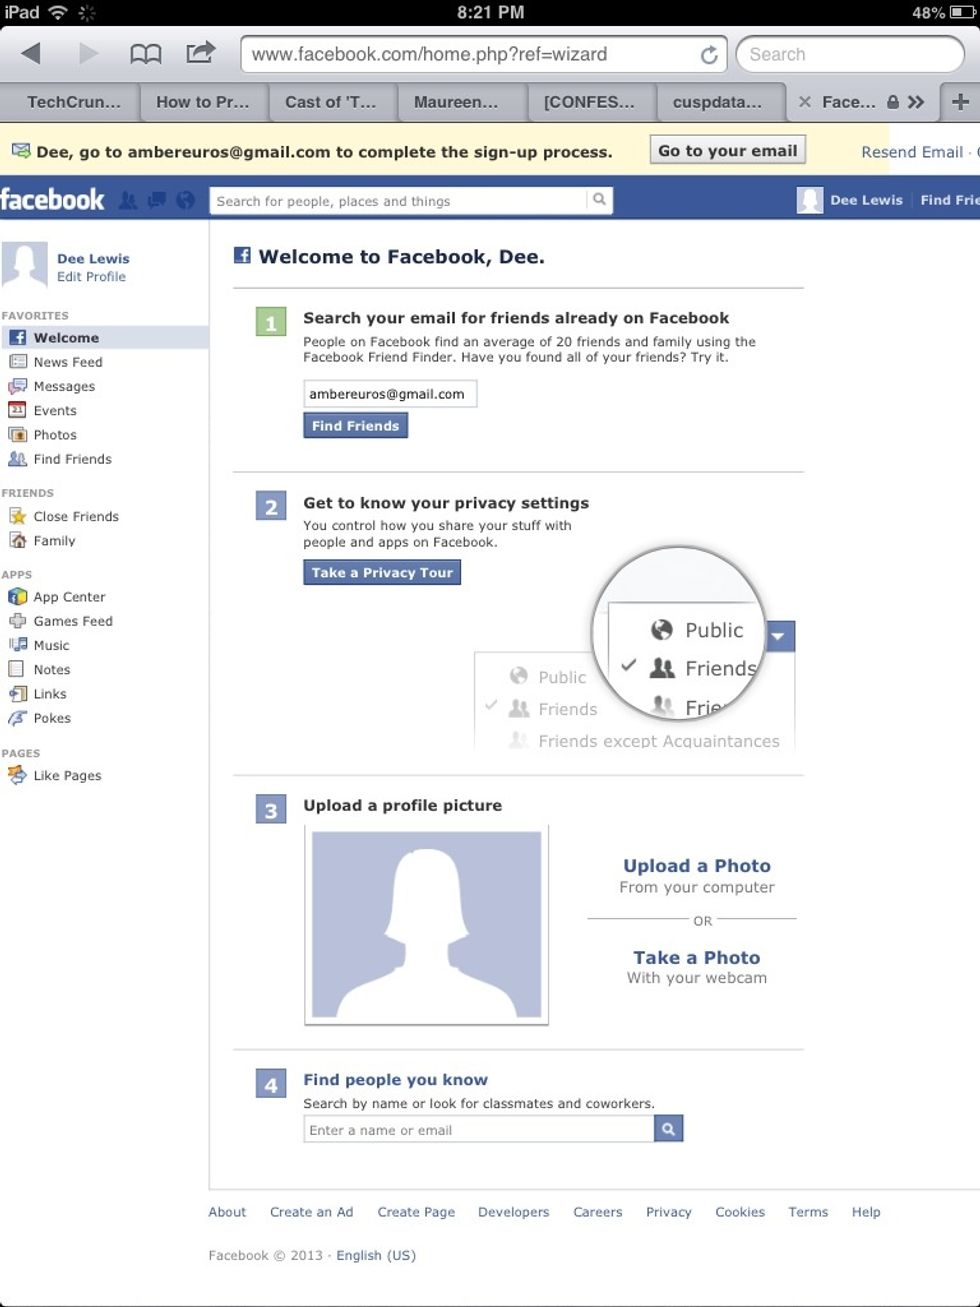Click Dee Lewis name in header
Viewport: 980px width, 1307px height.
coord(866,200)
